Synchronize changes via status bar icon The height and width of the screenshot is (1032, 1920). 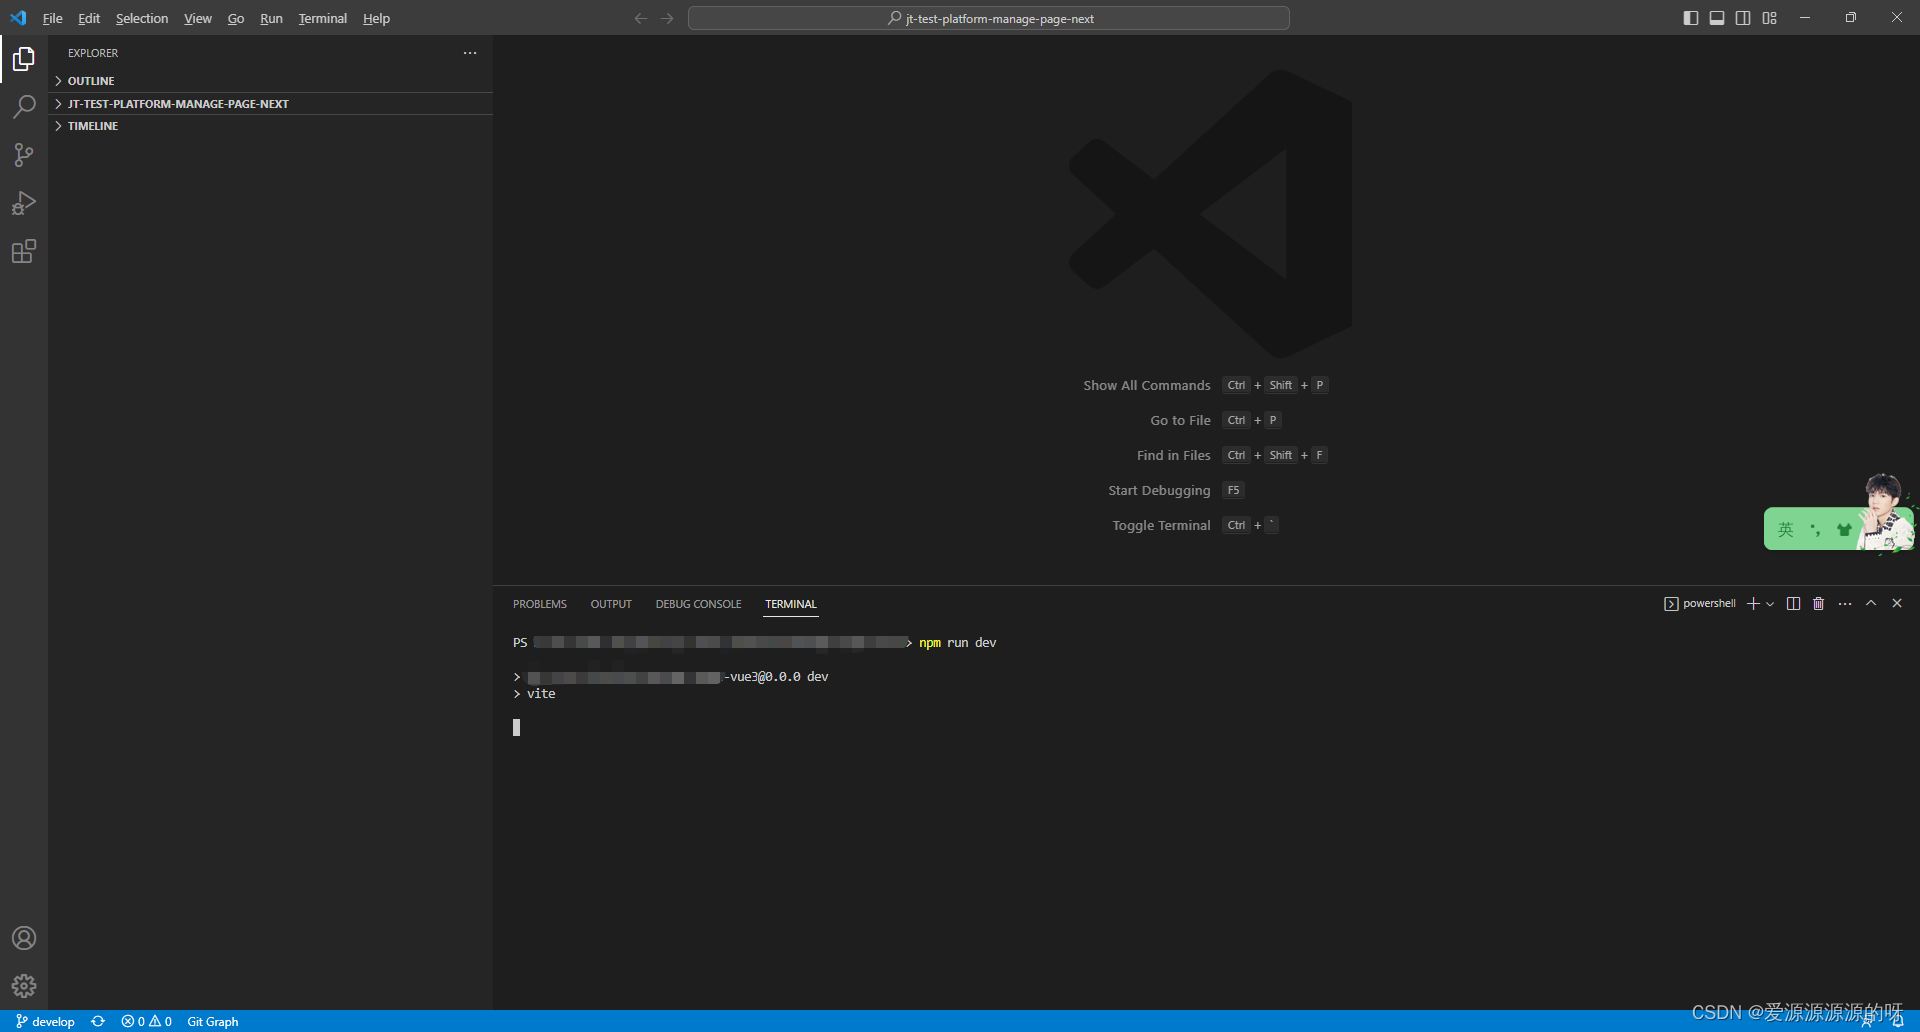click(98, 1021)
